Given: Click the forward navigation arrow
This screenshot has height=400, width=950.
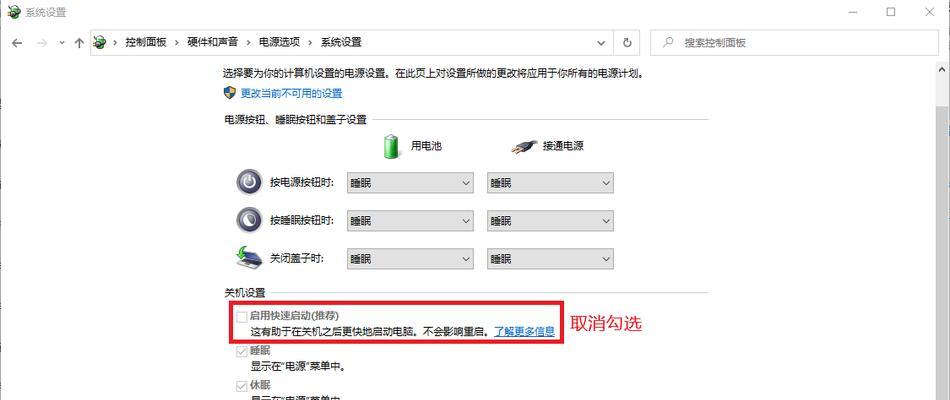Looking at the screenshot, I should [42, 43].
